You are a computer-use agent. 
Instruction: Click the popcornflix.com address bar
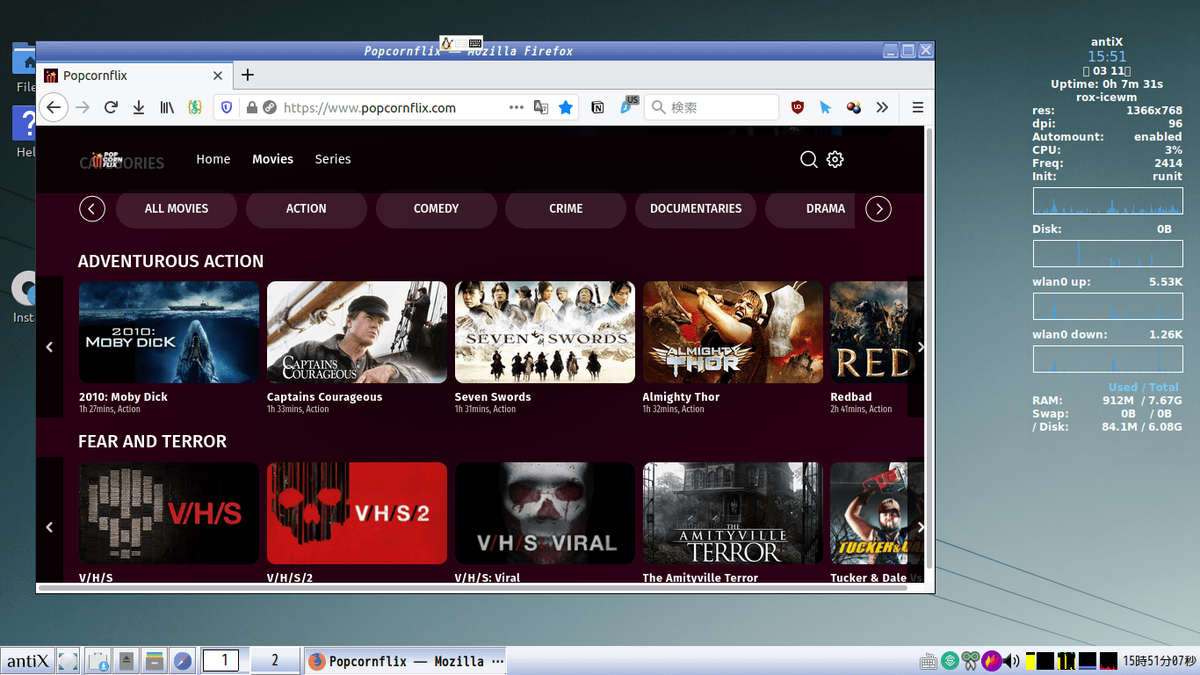click(395, 107)
